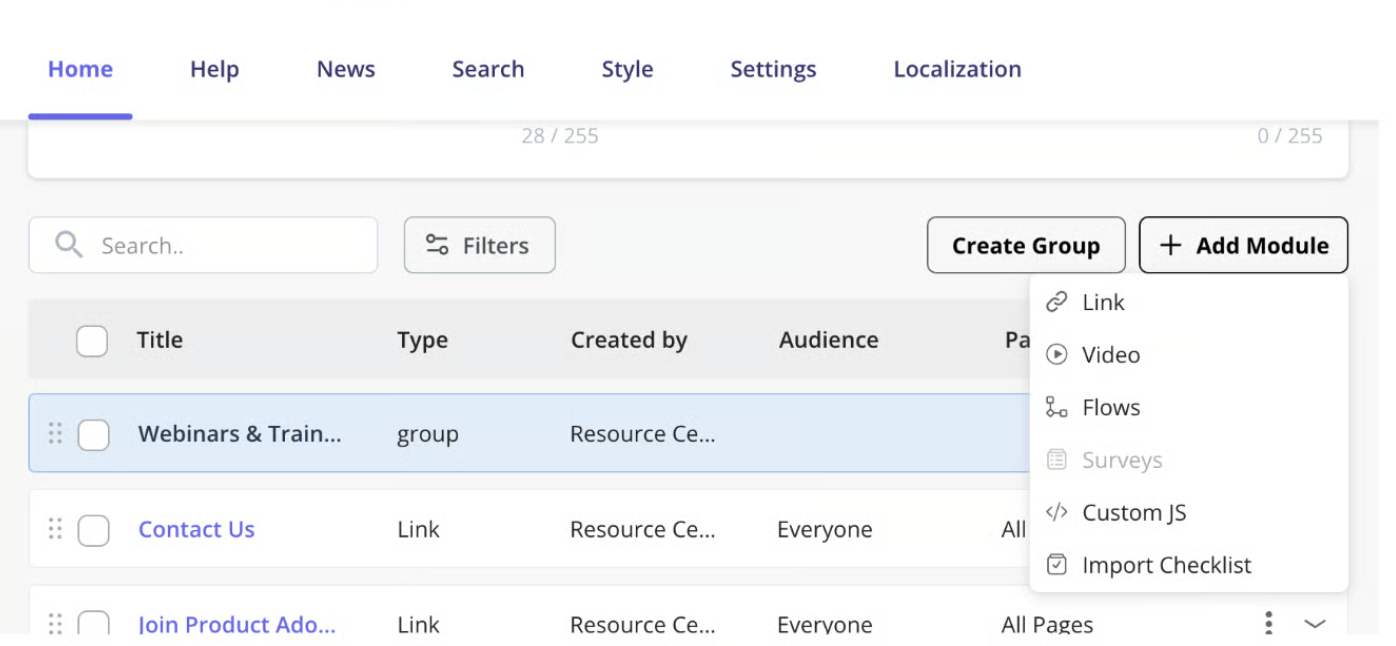Click the Custom JS code brackets icon
Viewport: 1396px width, 646px height.
(1056, 512)
